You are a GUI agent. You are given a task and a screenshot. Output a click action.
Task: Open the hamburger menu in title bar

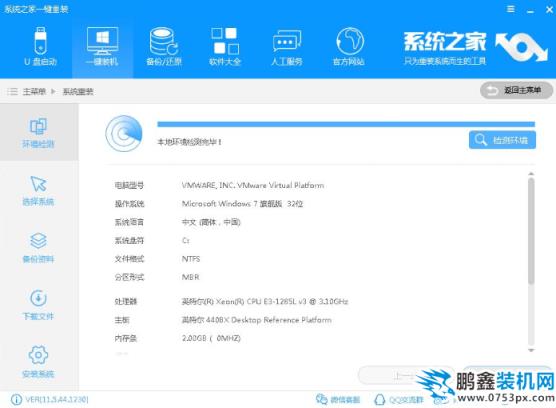click(x=511, y=9)
